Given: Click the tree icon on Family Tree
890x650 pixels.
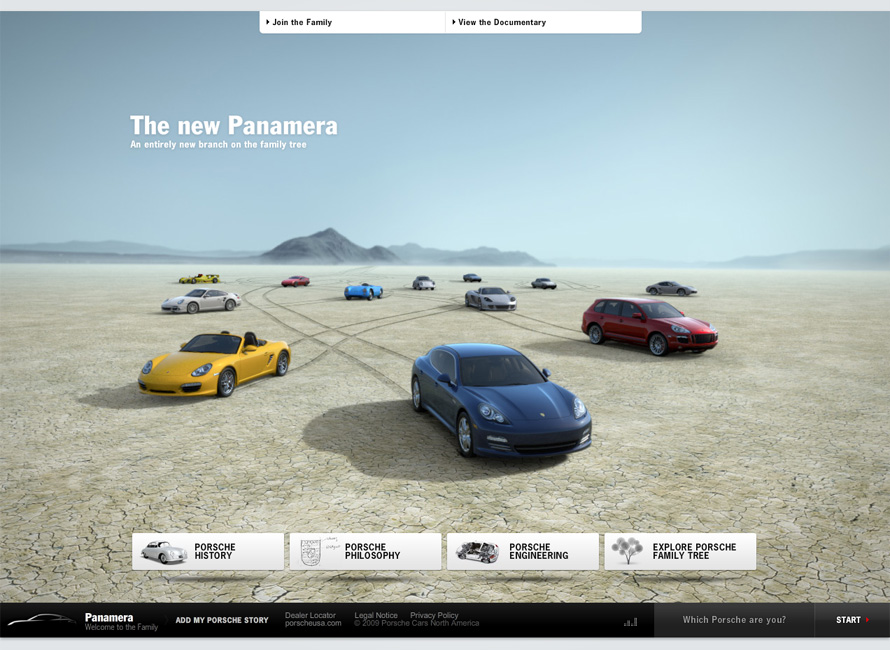Looking at the screenshot, I should tap(628, 551).
